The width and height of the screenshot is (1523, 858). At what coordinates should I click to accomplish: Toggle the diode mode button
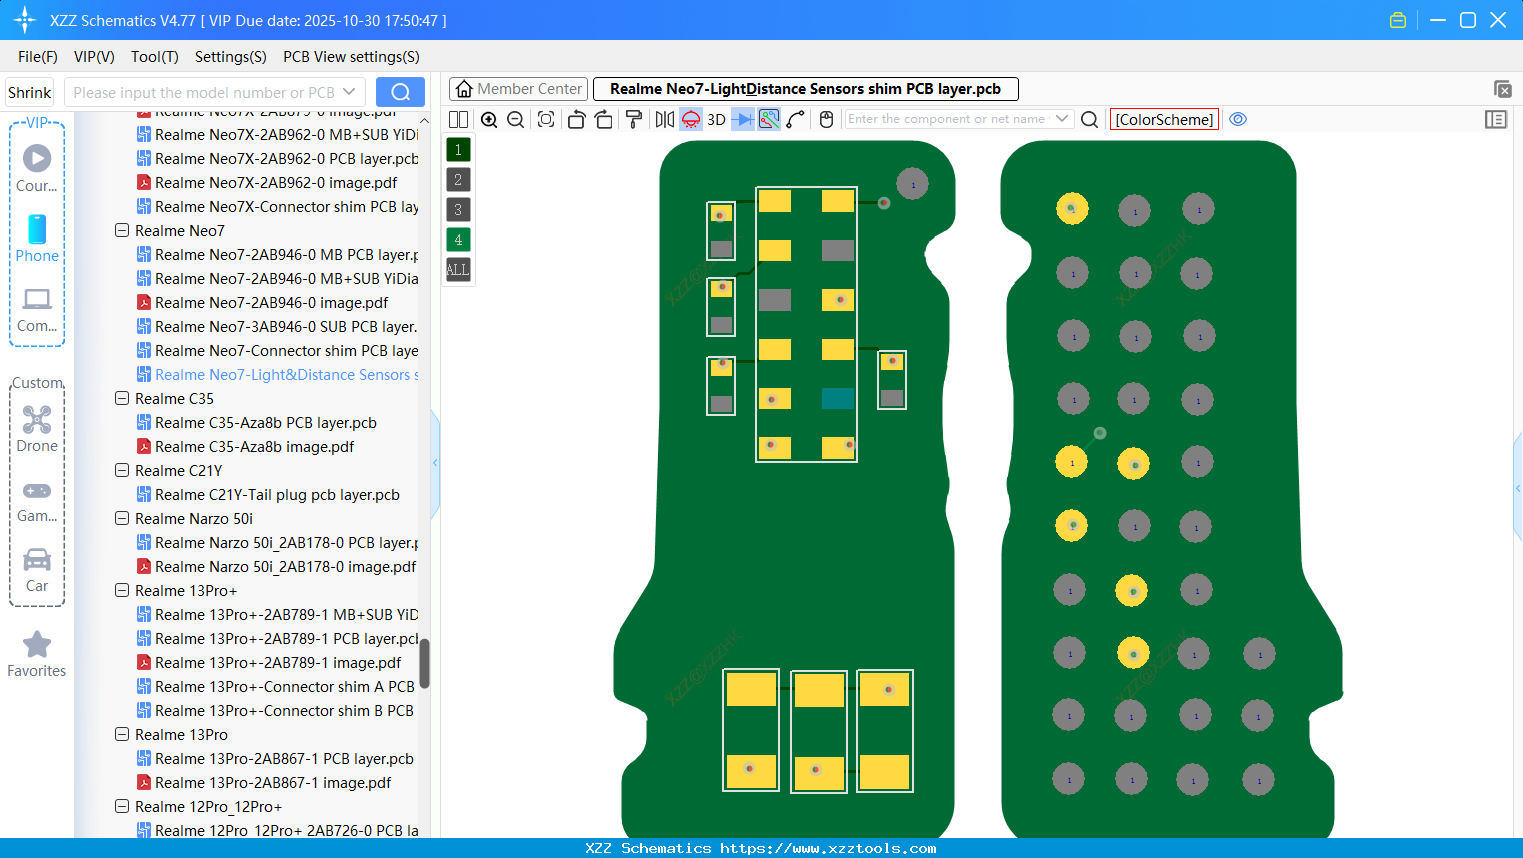coord(743,120)
